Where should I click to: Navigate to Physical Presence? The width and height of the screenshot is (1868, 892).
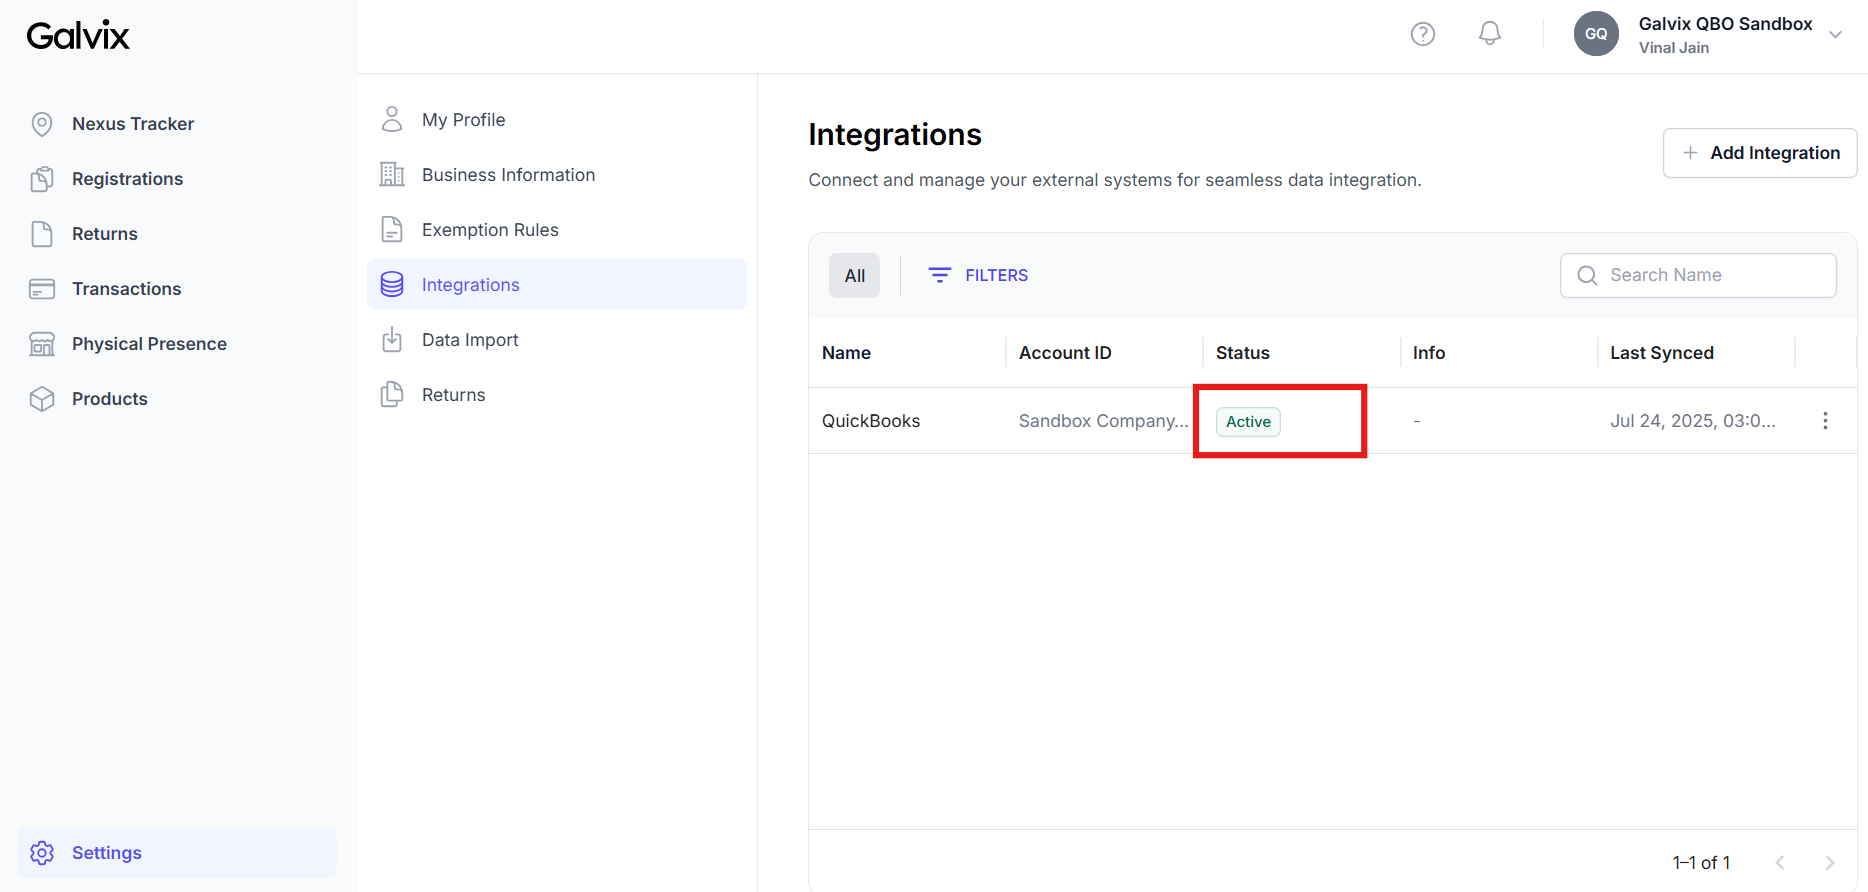point(150,344)
